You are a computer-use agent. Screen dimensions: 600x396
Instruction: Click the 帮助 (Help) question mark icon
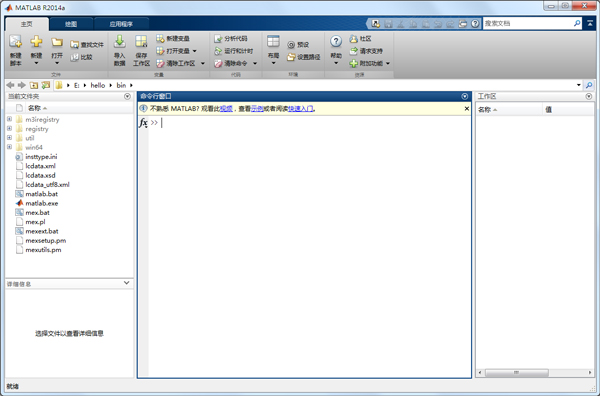[336, 41]
